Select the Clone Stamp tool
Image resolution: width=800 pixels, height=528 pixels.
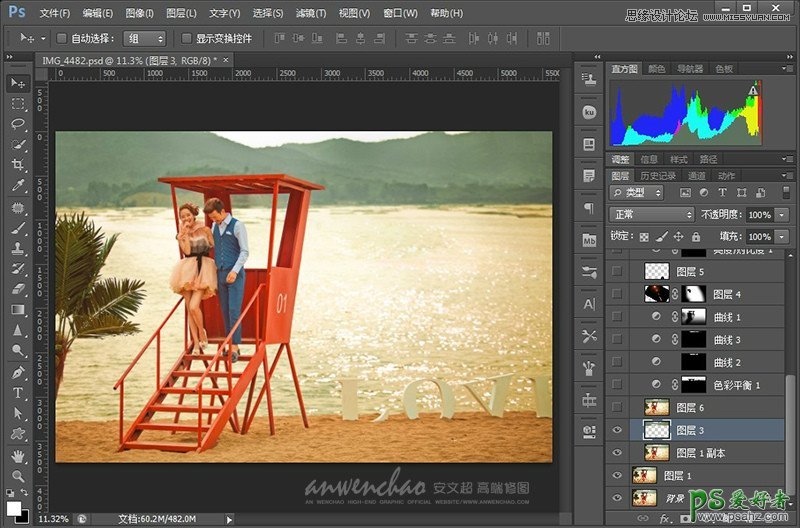coord(18,248)
